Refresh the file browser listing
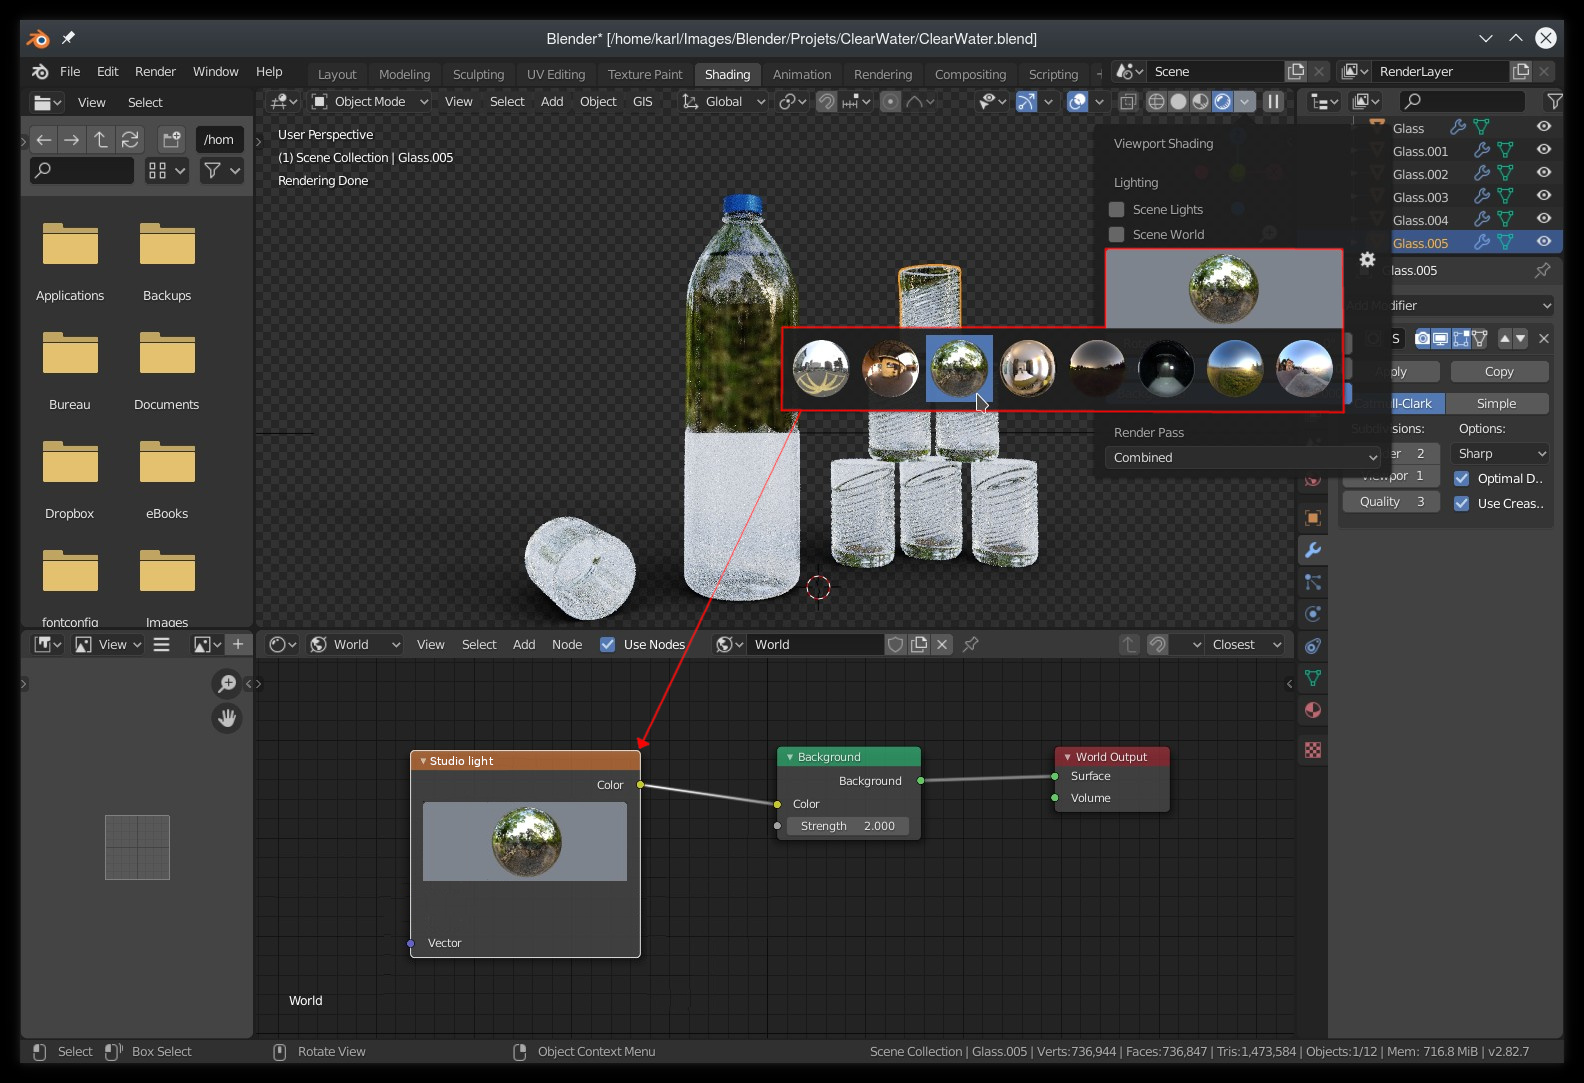1584x1083 pixels. (x=130, y=139)
